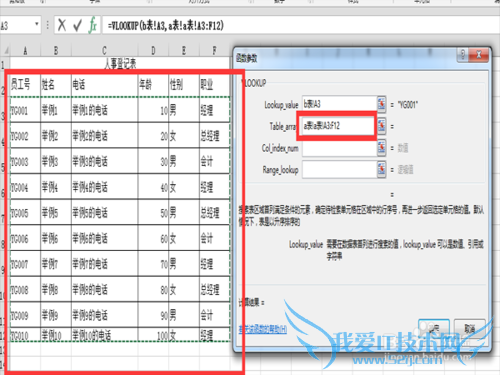This screenshot has width=500, height=375.
Task: Click the 电话 header cell
Action: click(x=104, y=84)
